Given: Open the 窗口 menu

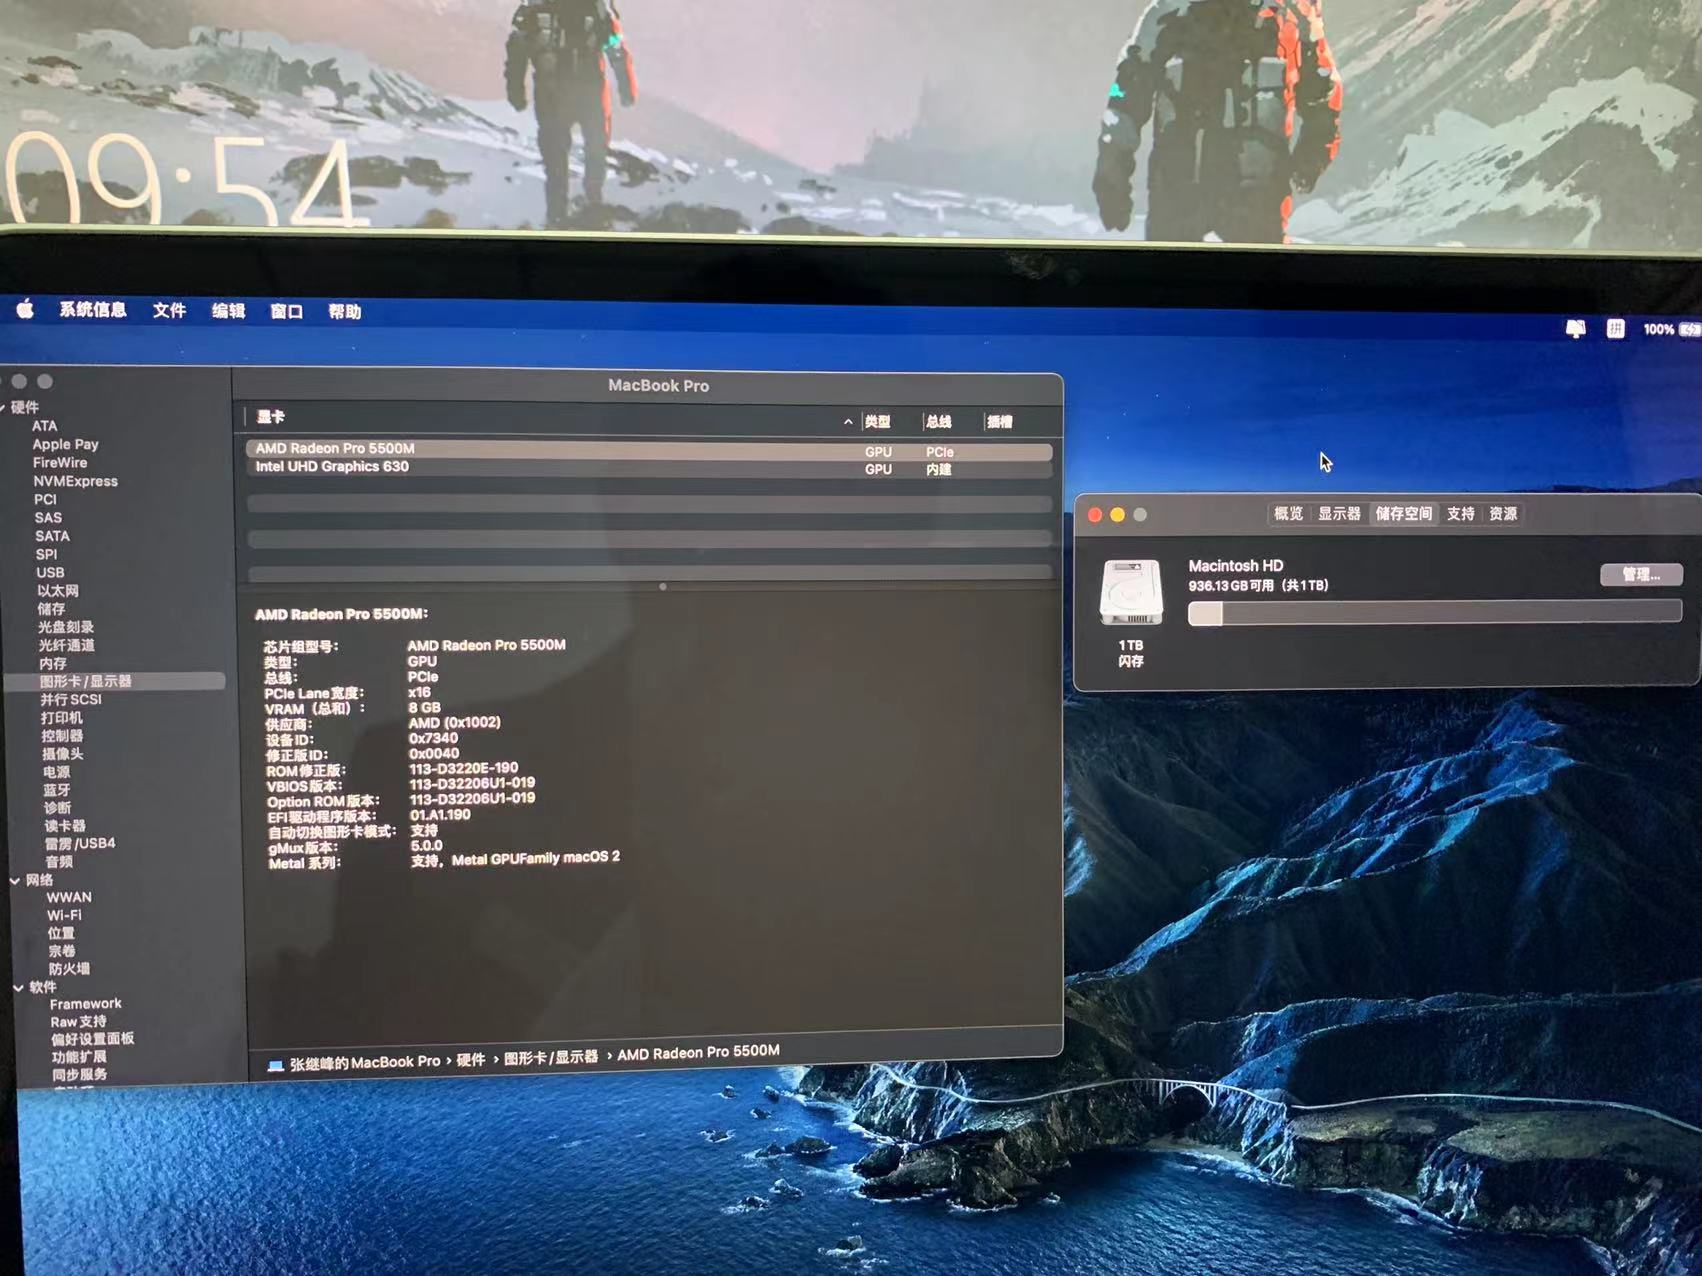Looking at the screenshot, I should click(286, 312).
